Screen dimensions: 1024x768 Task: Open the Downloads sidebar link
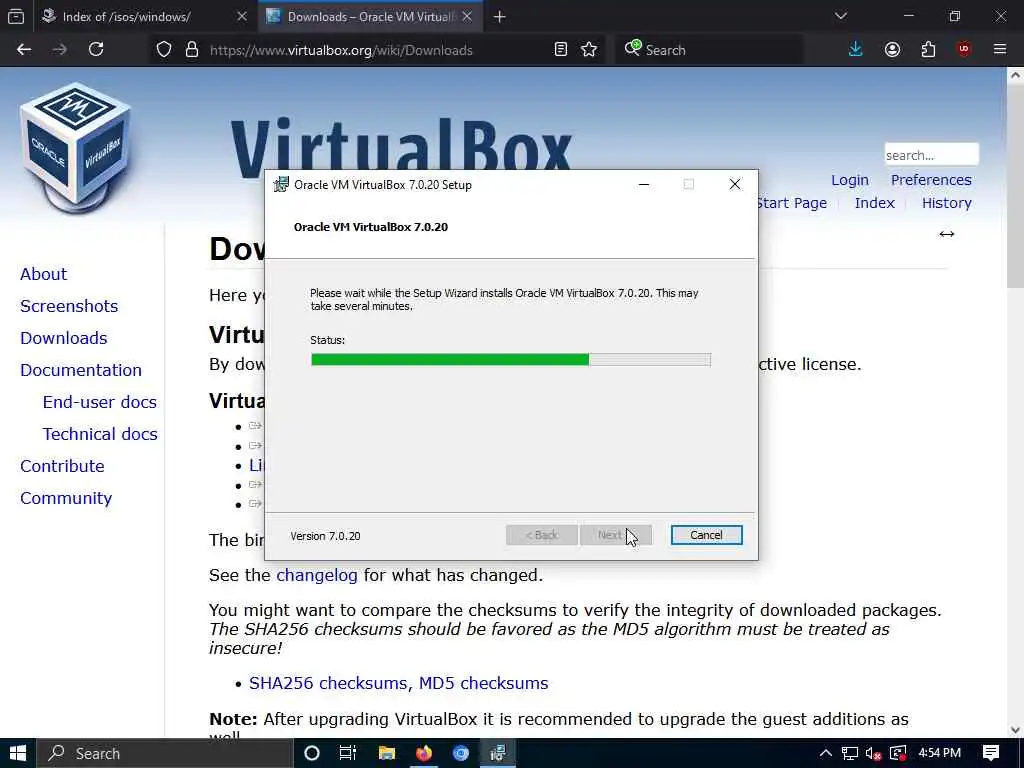pyautogui.click(x=63, y=338)
